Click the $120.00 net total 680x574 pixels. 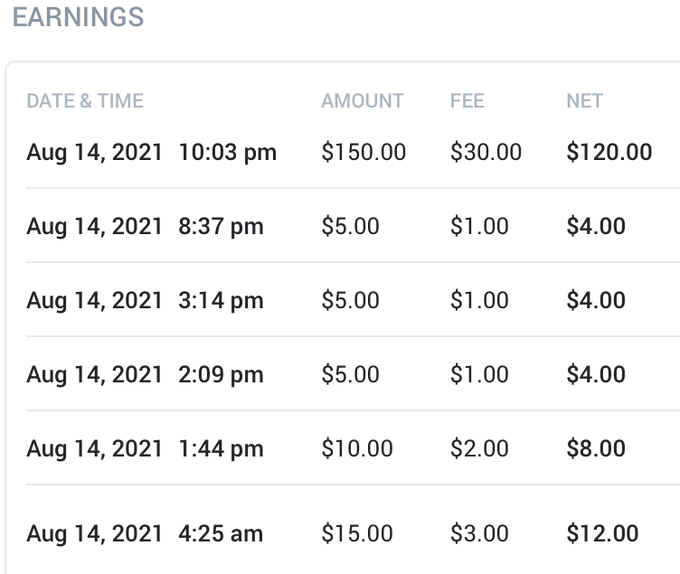(609, 152)
